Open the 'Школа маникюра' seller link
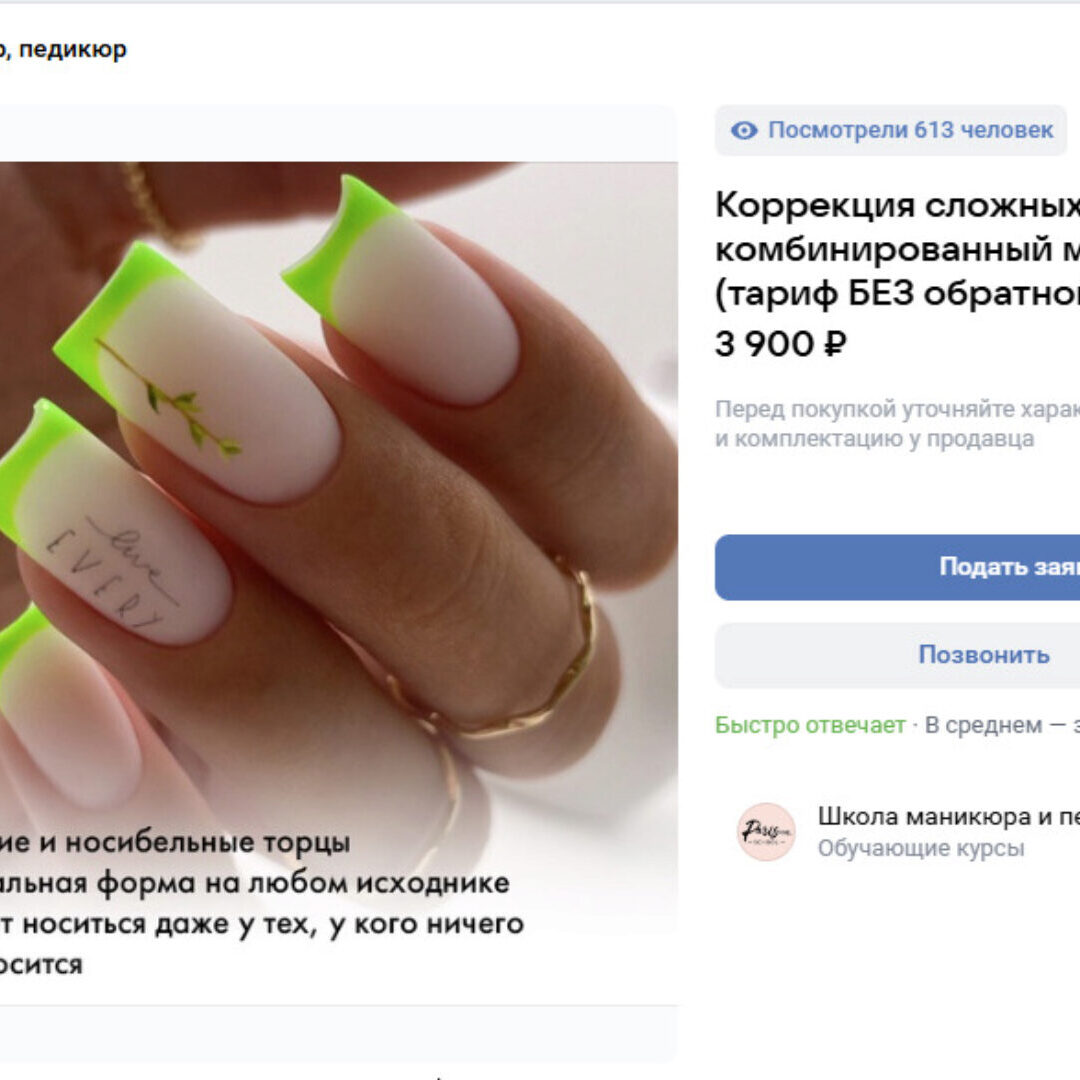The image size is (1080, 1080). [948, 816]
